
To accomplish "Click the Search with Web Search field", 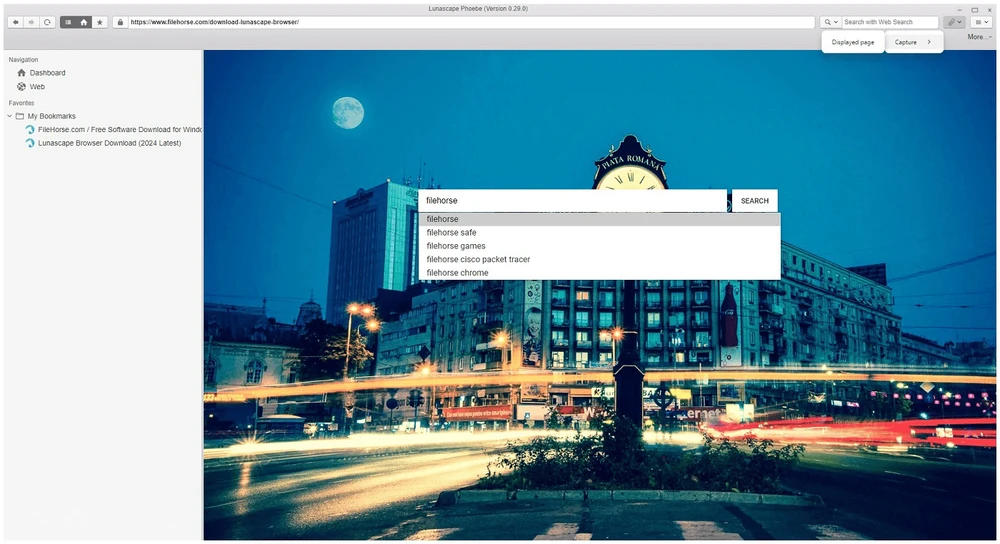I will (889, 22).
